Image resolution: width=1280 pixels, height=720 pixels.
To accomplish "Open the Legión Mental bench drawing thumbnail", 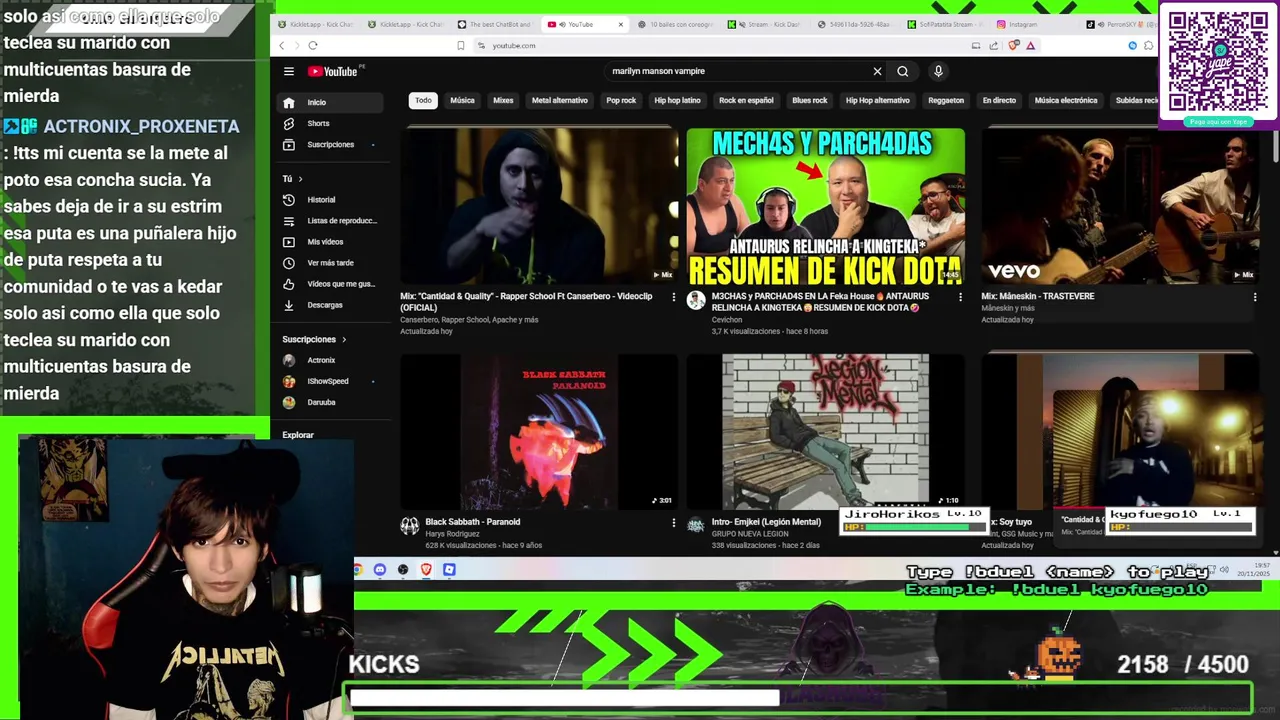I will [826, 431].
